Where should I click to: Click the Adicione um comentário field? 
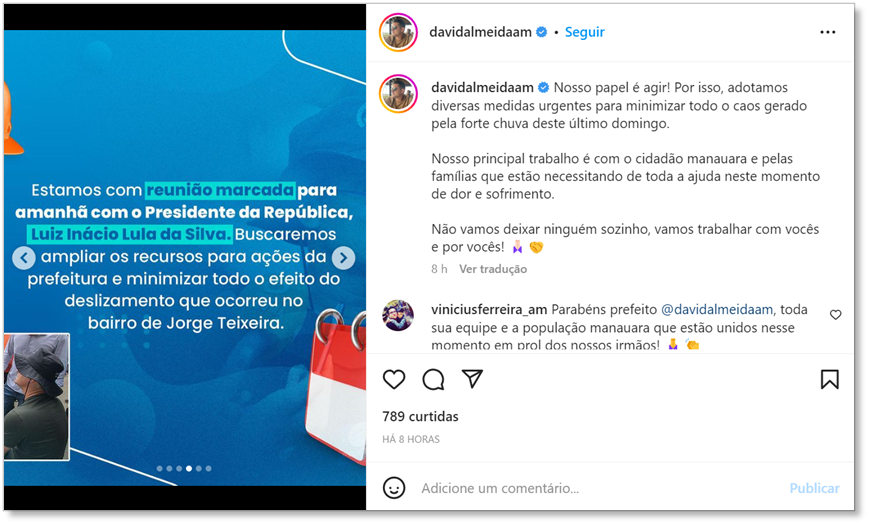click(599, 488)
